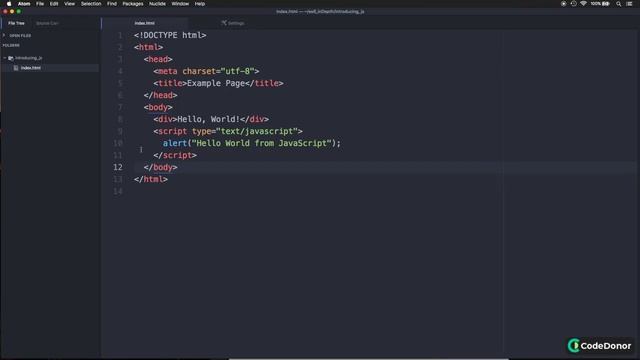Switch to the Source Control sidebar tab
The height and width of the screenshot is (360, 640).
(47, 23)
